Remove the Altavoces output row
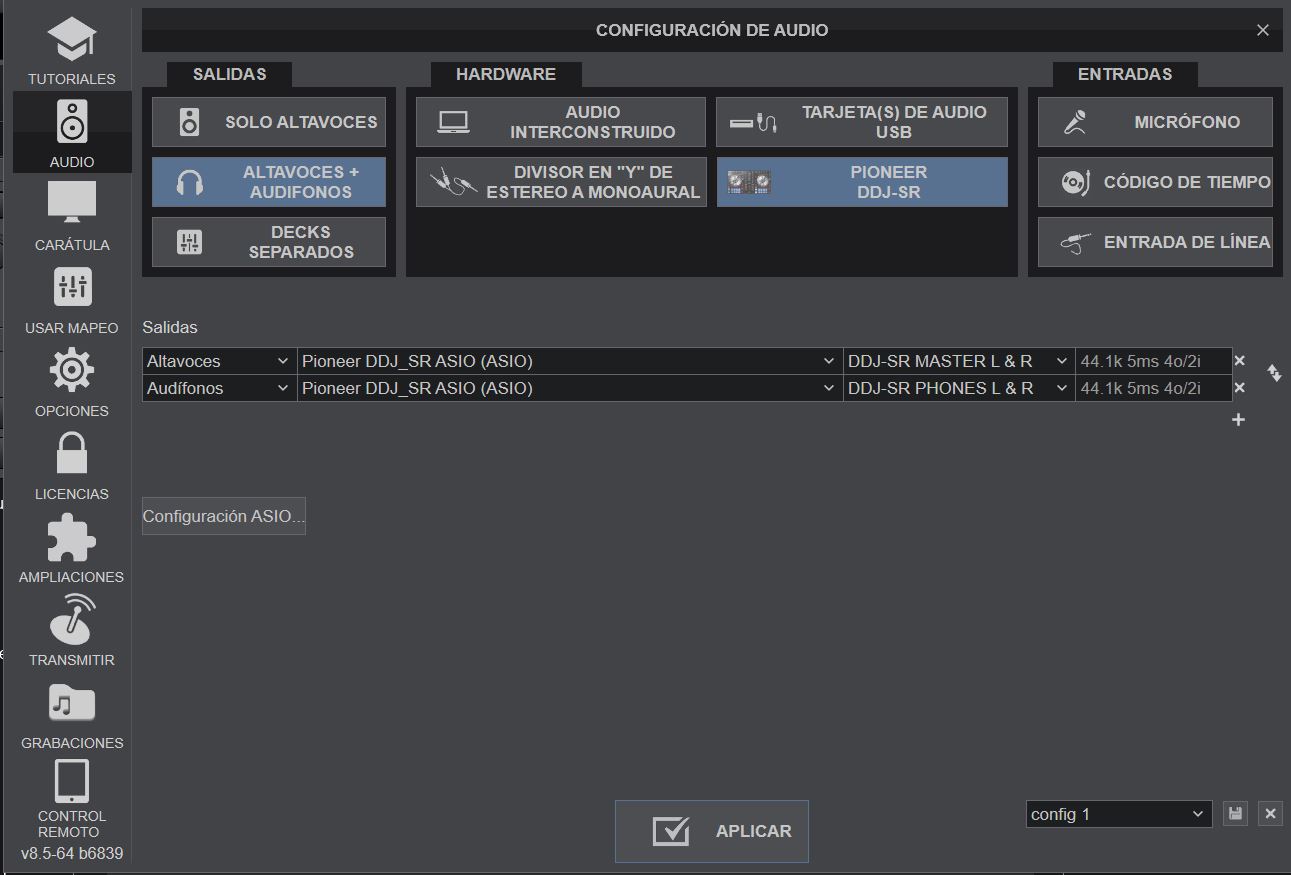This screenshot has height=875, width=1291. 1240,361
